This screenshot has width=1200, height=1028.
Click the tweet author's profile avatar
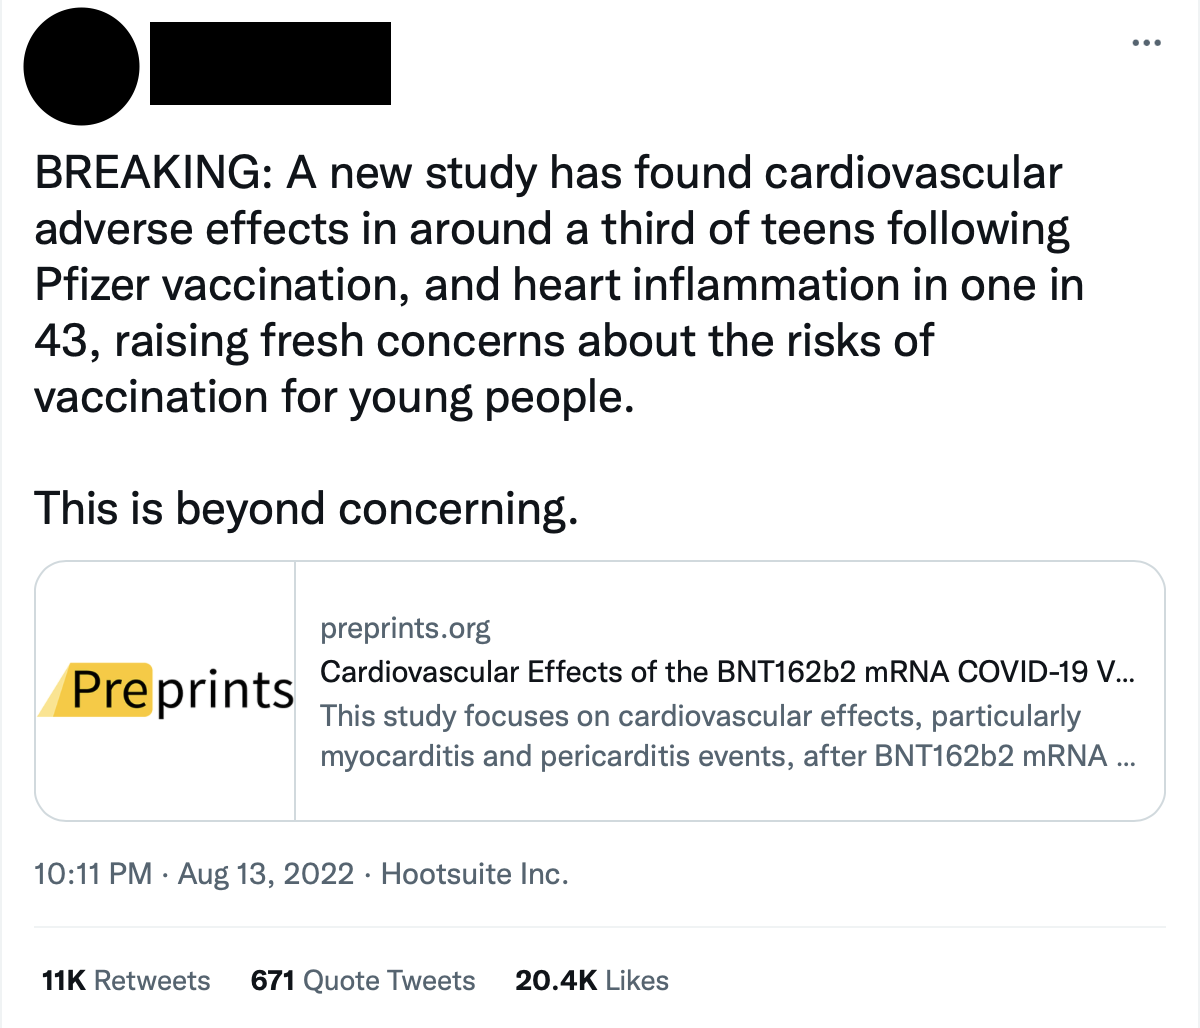click(x=82, y=66)
